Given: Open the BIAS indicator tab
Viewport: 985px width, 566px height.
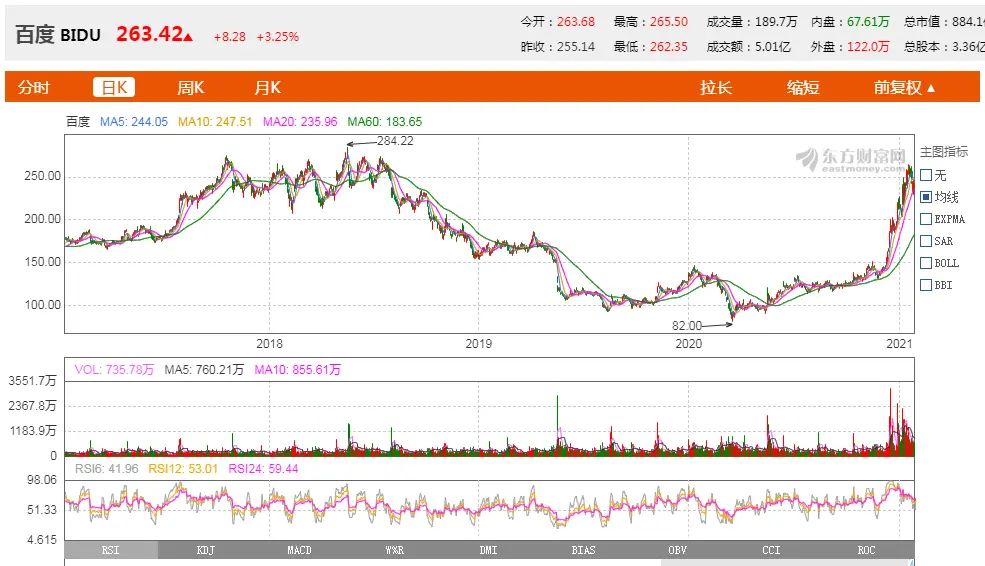Looking at the screenshot, I should [584, 550].
